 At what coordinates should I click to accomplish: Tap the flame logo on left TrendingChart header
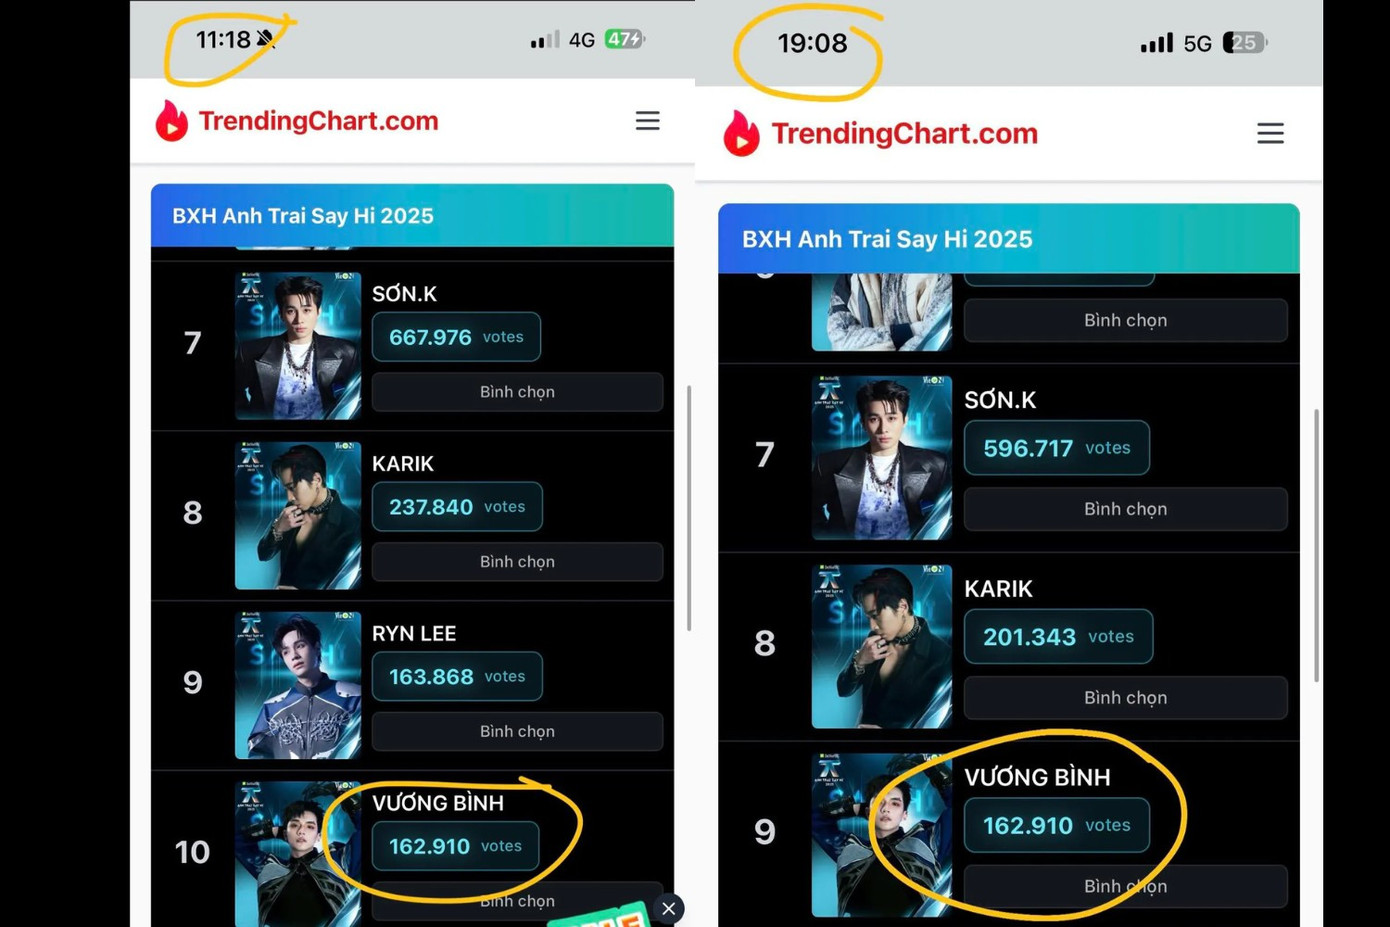[x=172, y=121]
